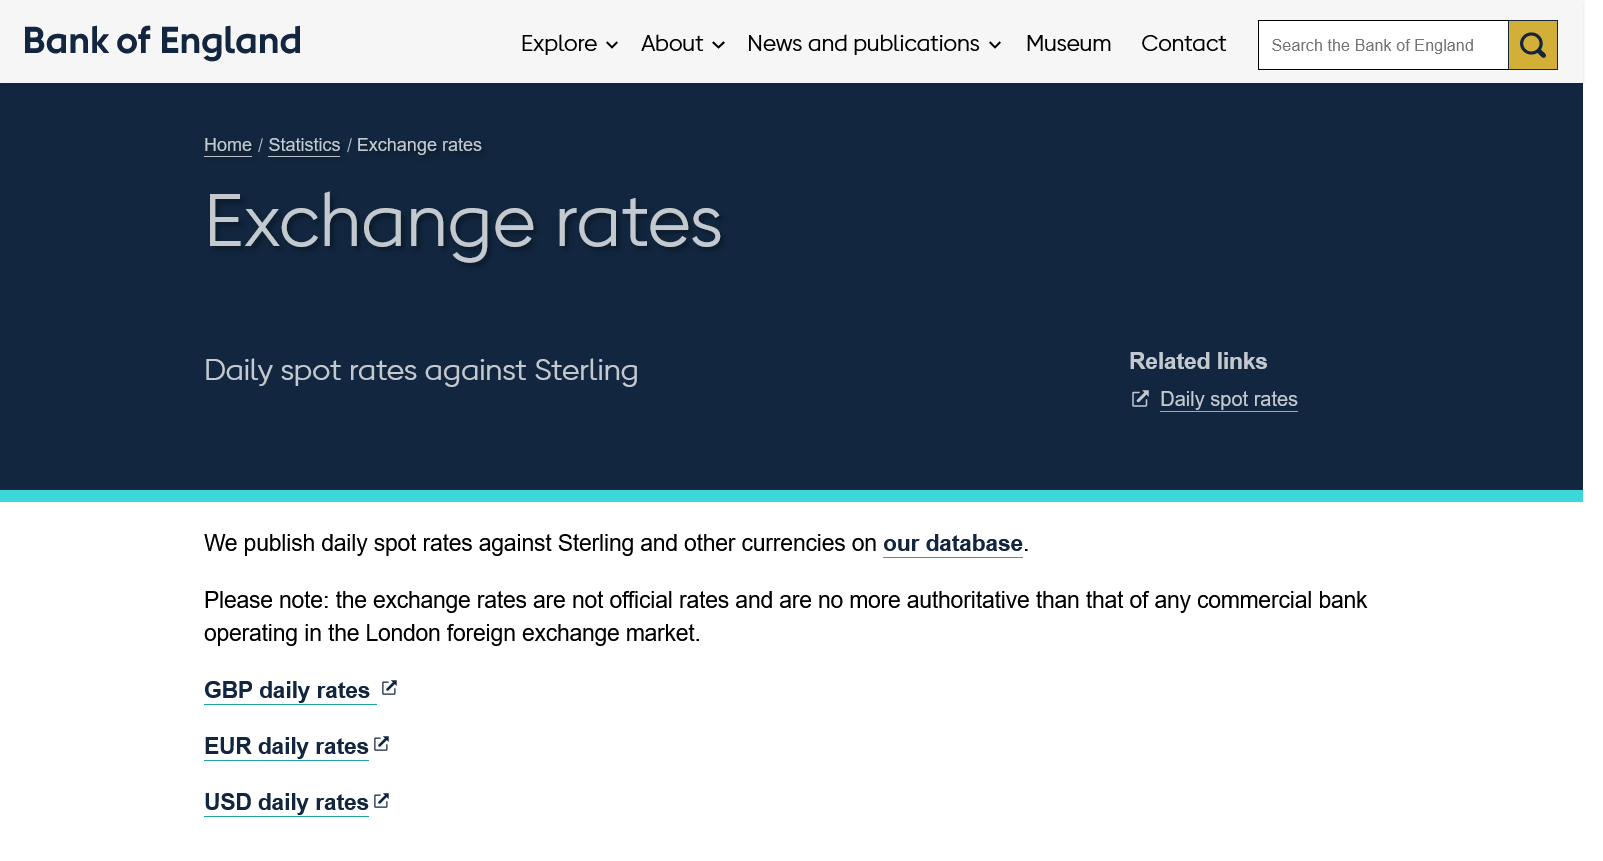Click external link icon beside Daily spot rates
This screenshot has height=861, width=1603.
(x=1140, y=399)
